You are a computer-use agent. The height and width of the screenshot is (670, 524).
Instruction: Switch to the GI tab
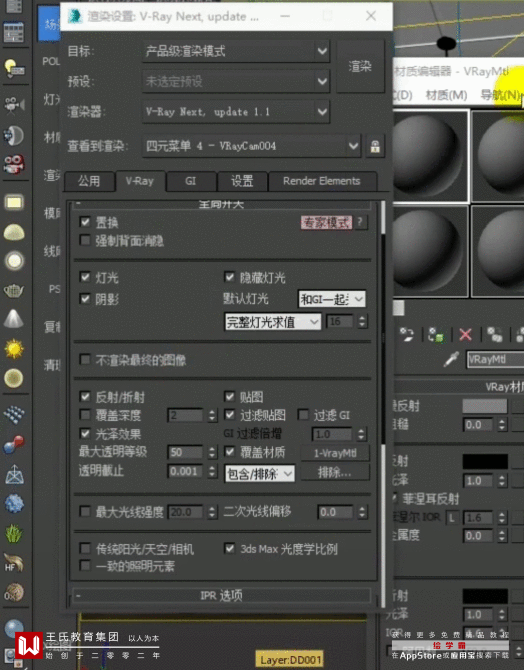(x=191, y=181)
